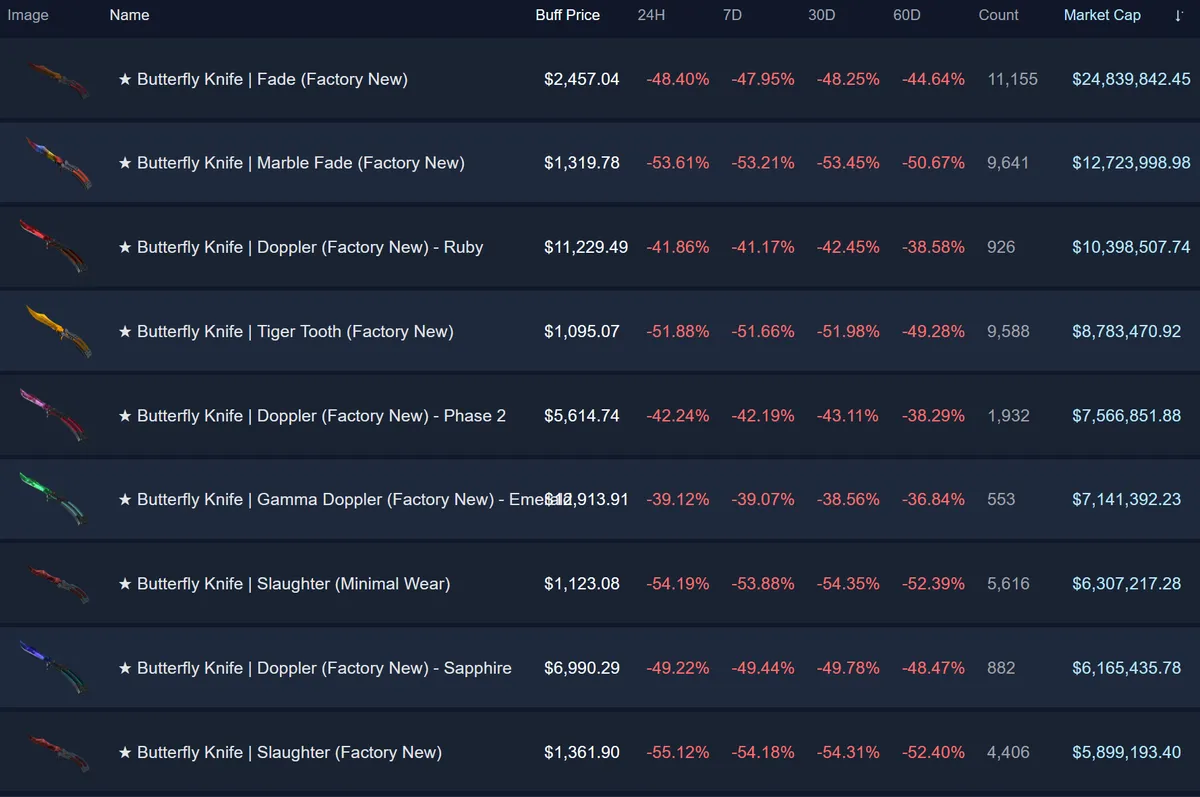Image resolution: width=1200 pixels, height=797 pixels.
Task: Click the Fade Butterfly Knife thumbnail image
Action: click(x=57, y=80)
